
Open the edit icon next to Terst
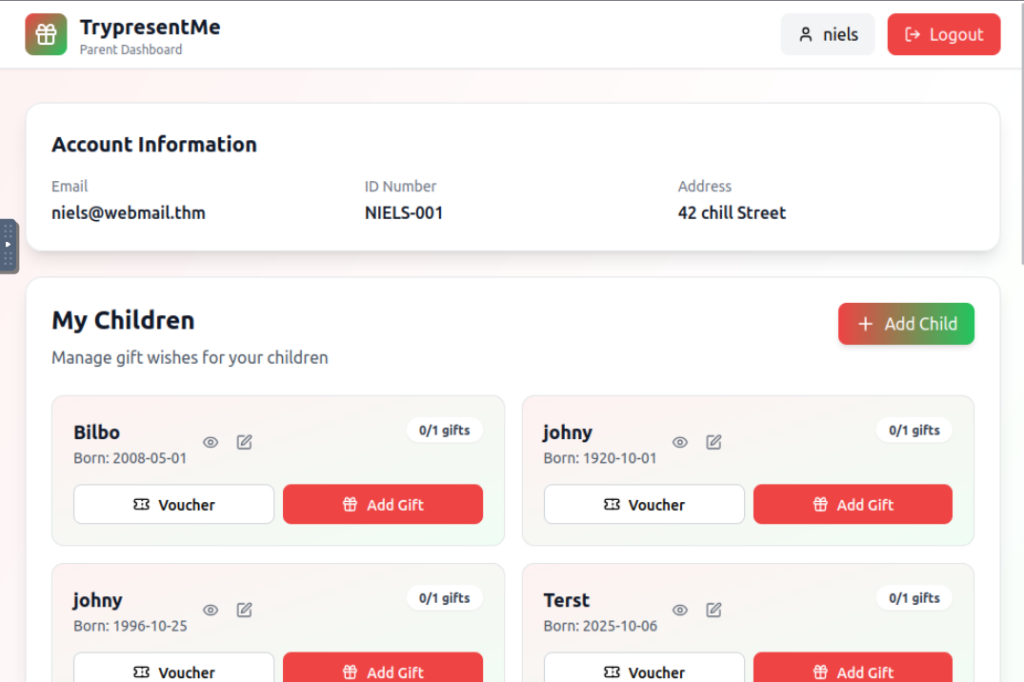713,610
